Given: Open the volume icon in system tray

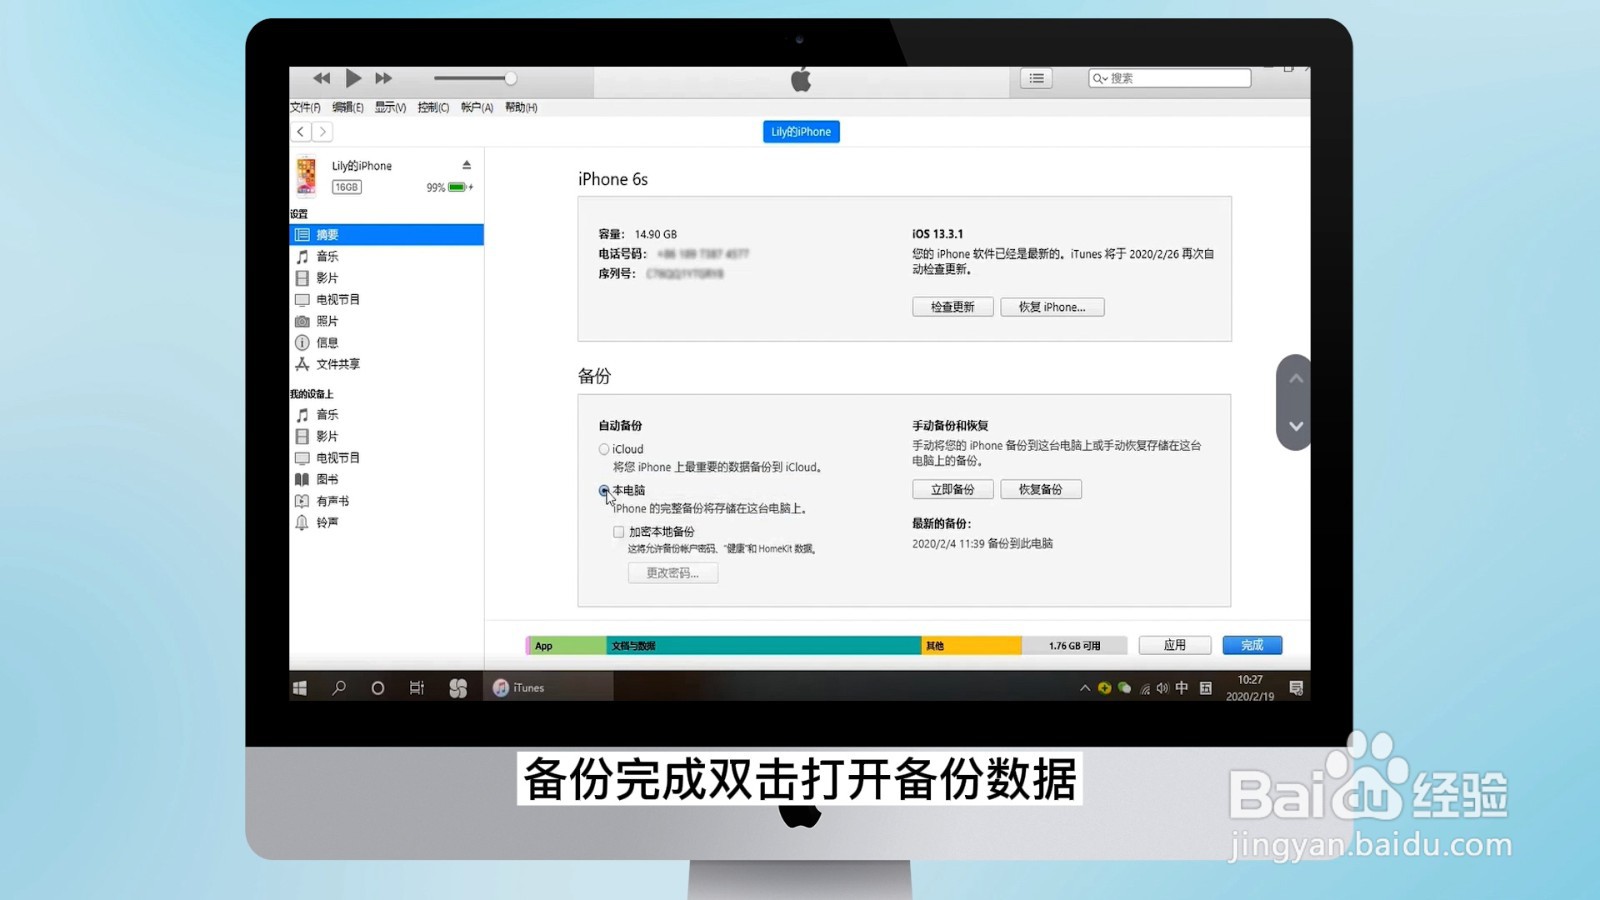Looking at the screenshot, I should click(x=1162, y=688).
